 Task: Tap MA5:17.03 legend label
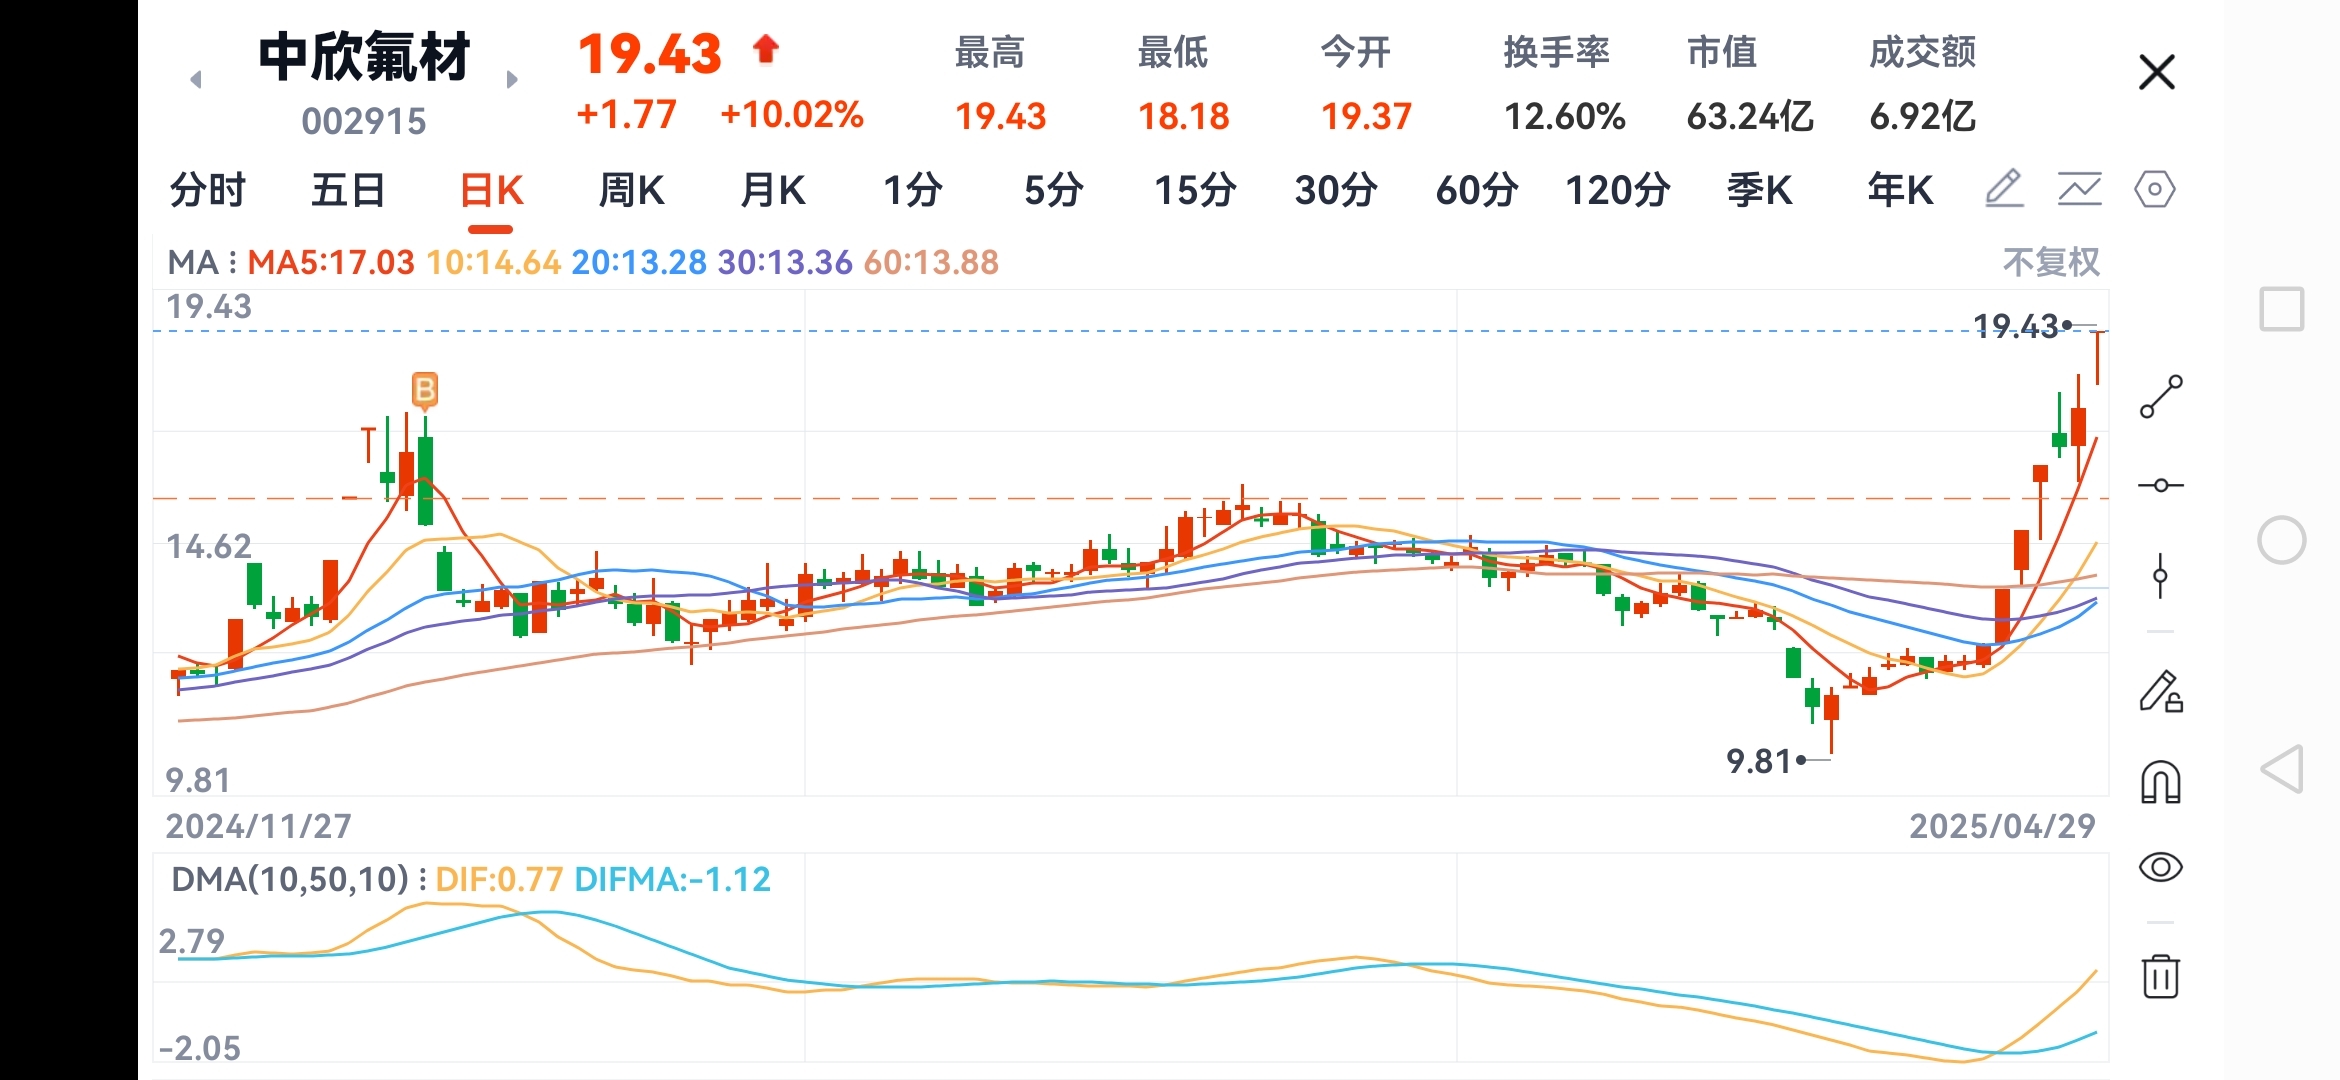pos(331,262)
